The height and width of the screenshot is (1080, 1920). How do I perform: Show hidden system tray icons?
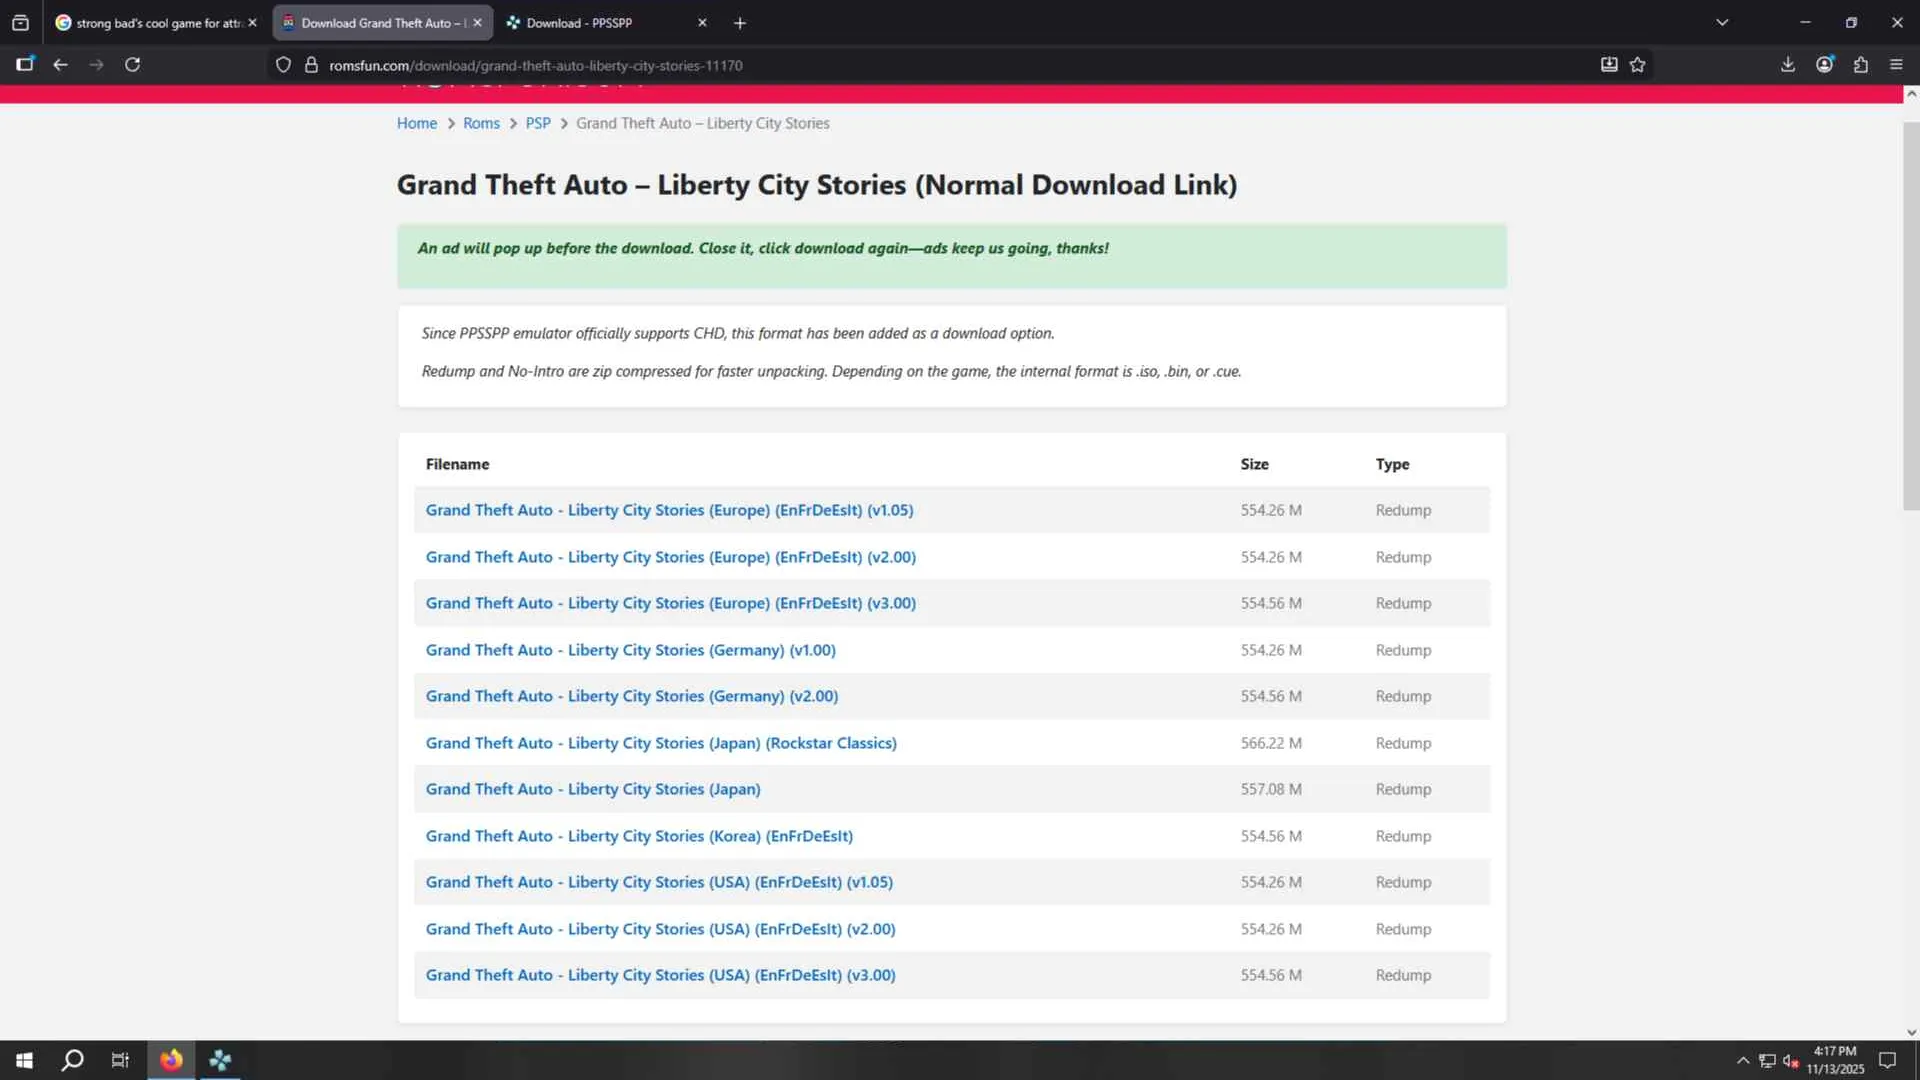1743,1060
